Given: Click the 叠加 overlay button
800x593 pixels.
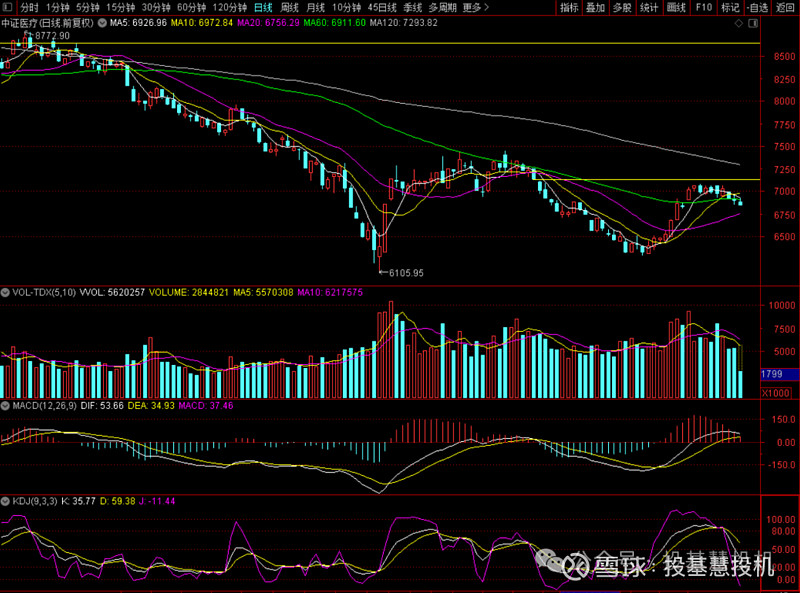Looking at the screenshot, I should click(x=595, y=8).
